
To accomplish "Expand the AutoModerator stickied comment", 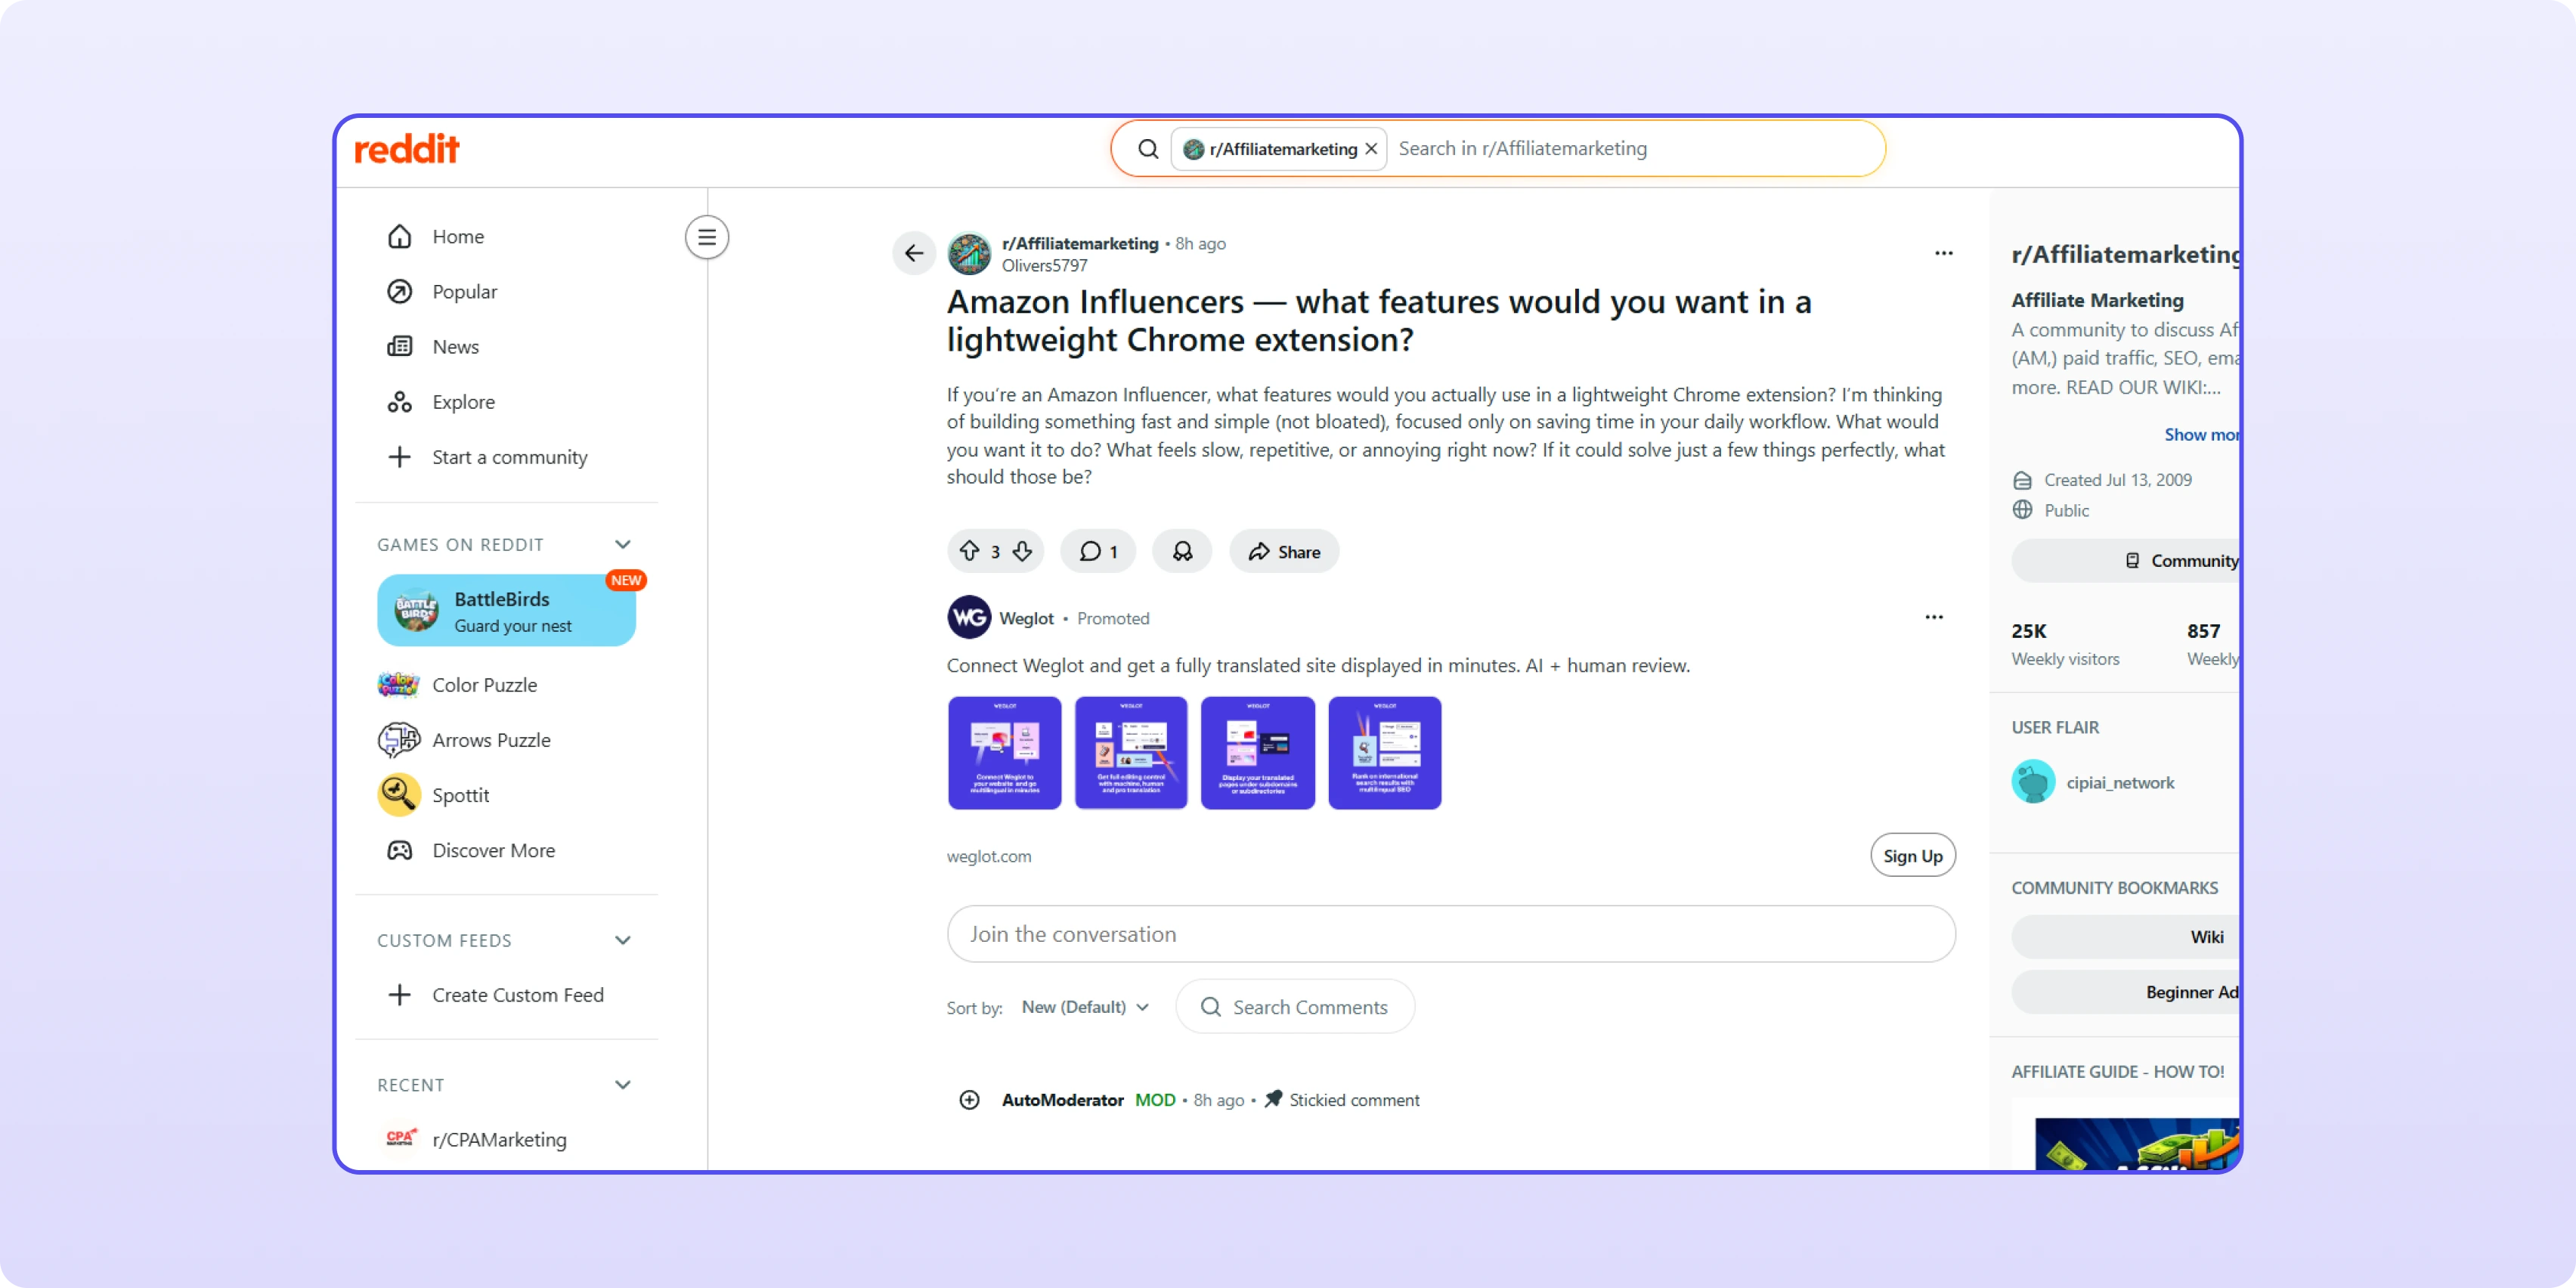I will (x=969, y=1100).
